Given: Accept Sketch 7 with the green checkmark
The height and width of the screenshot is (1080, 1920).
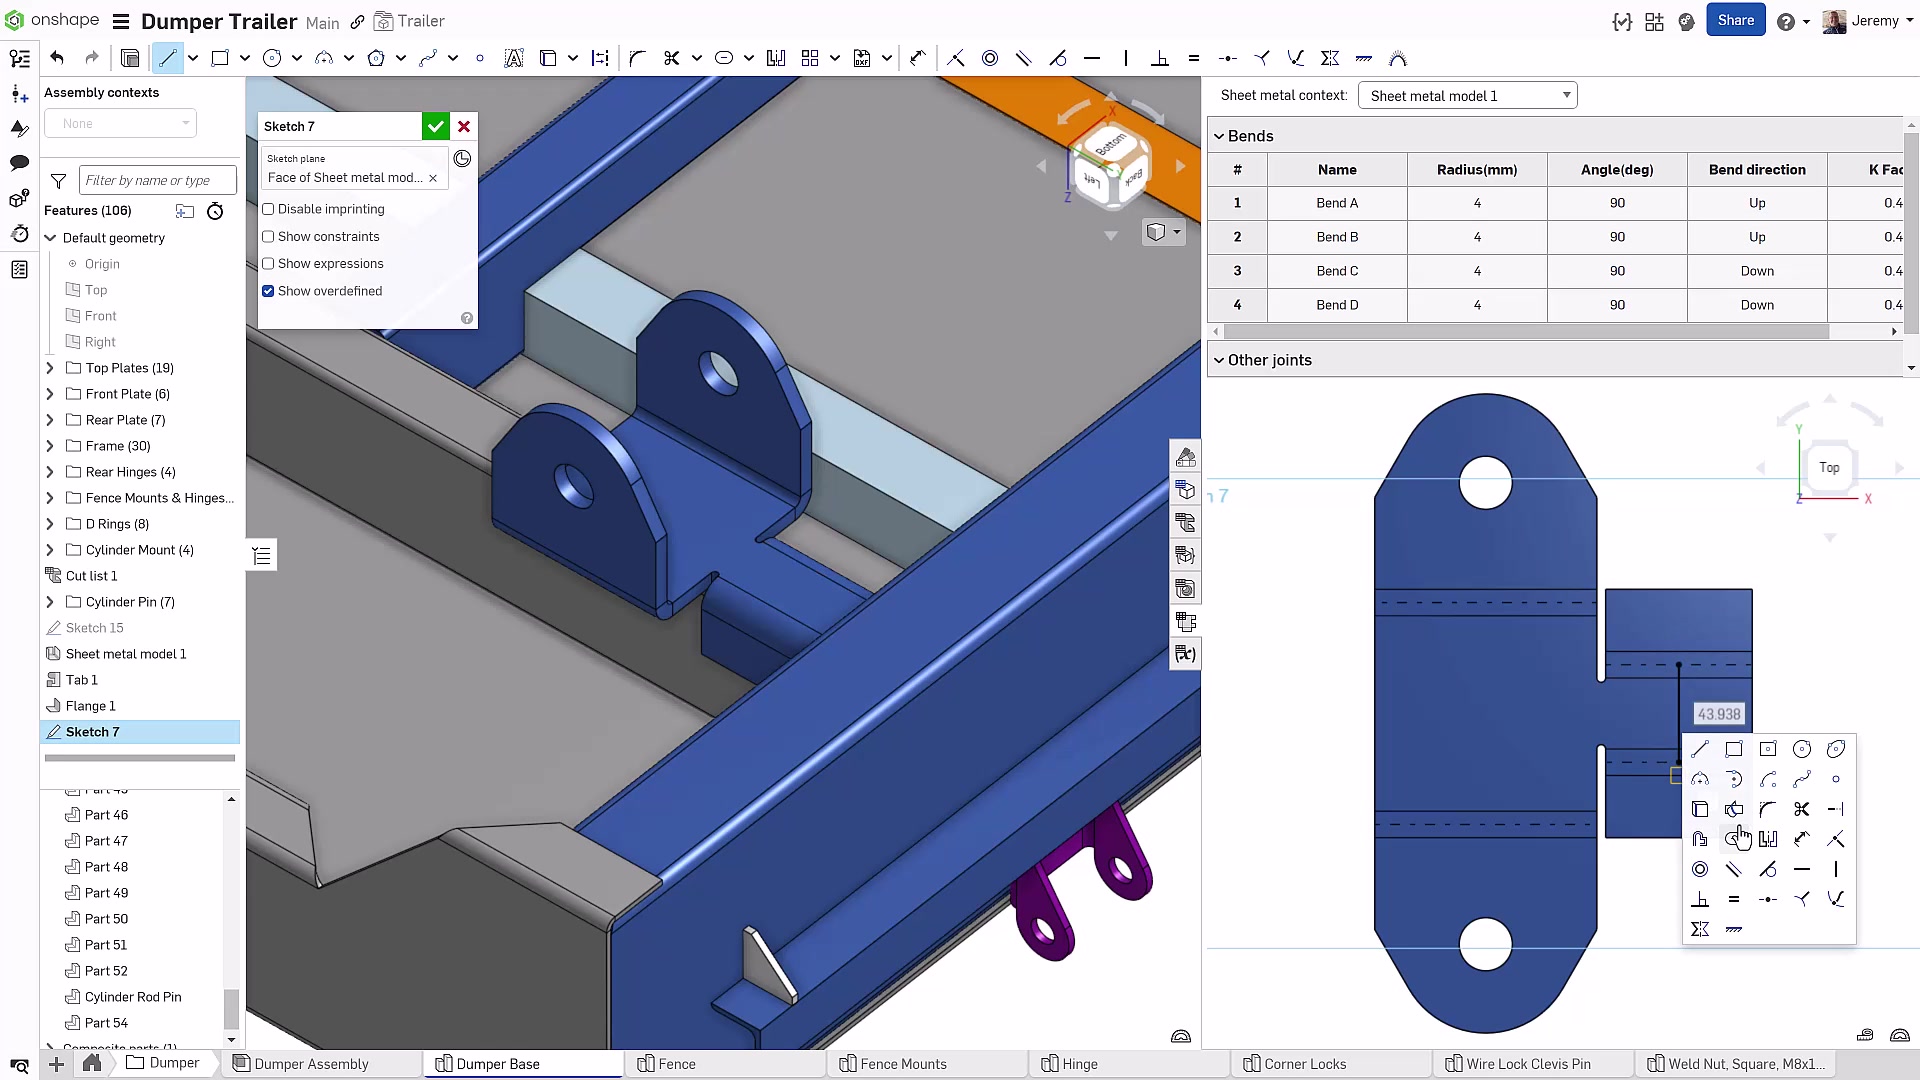Looking at the screenshot, I should click(435, 126).
